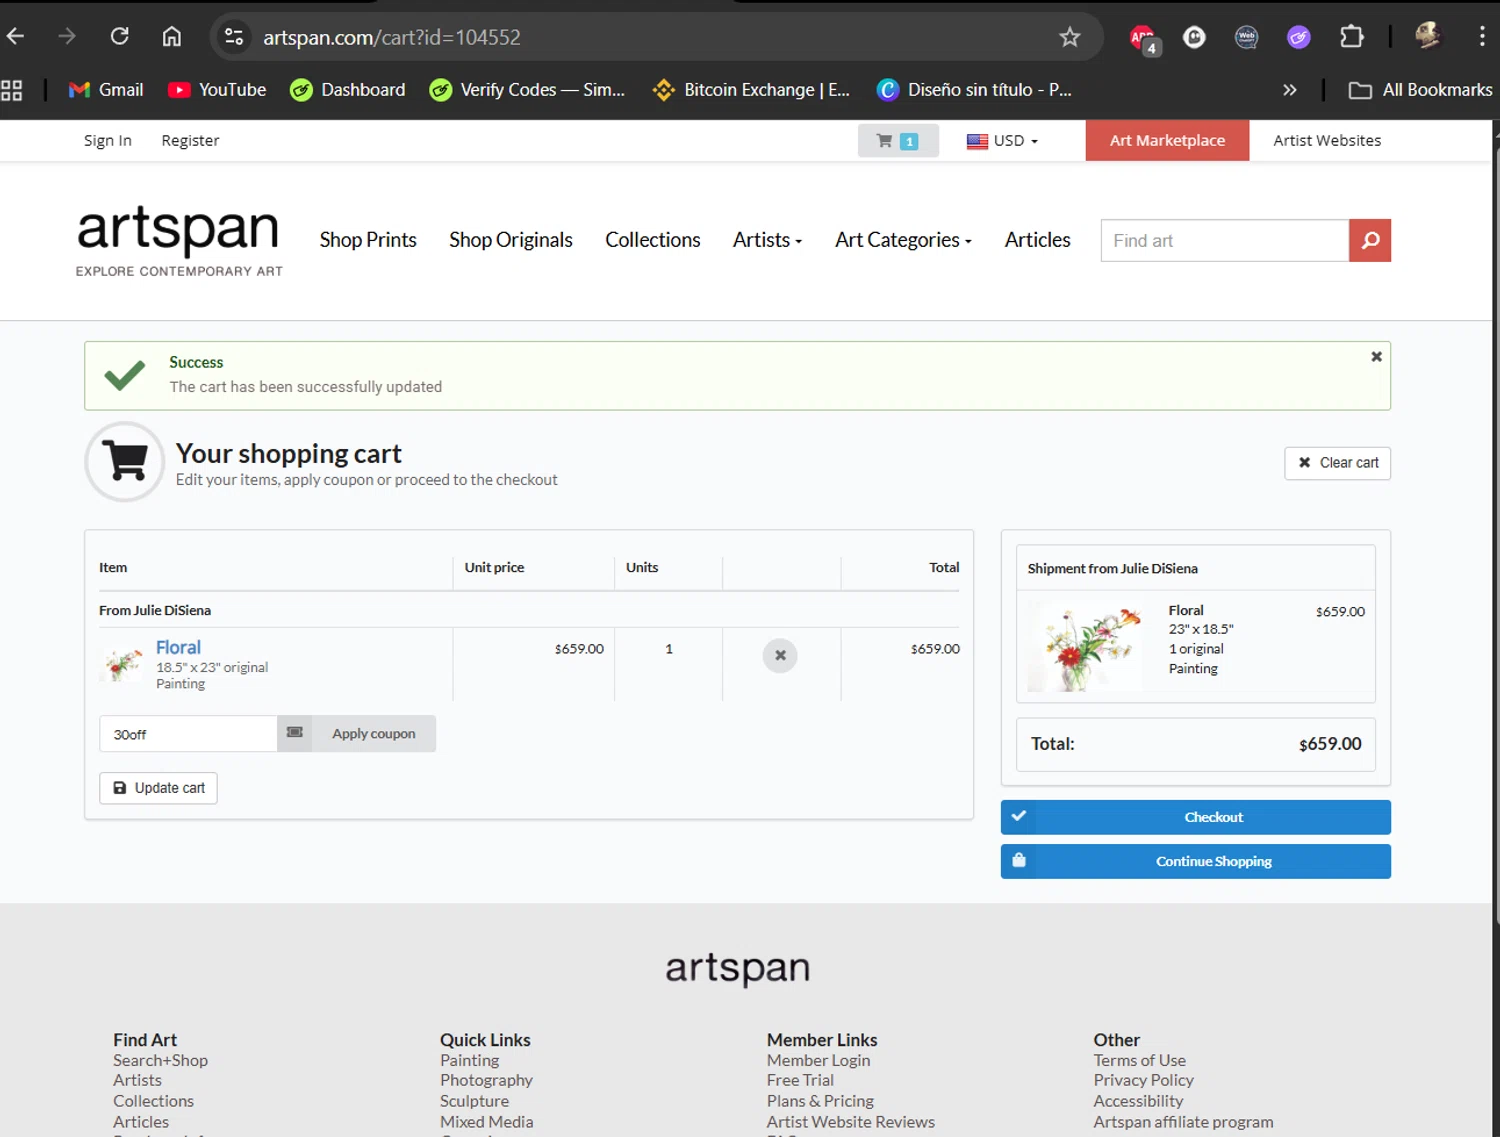Click the Register link

click(x=190, y=141)
